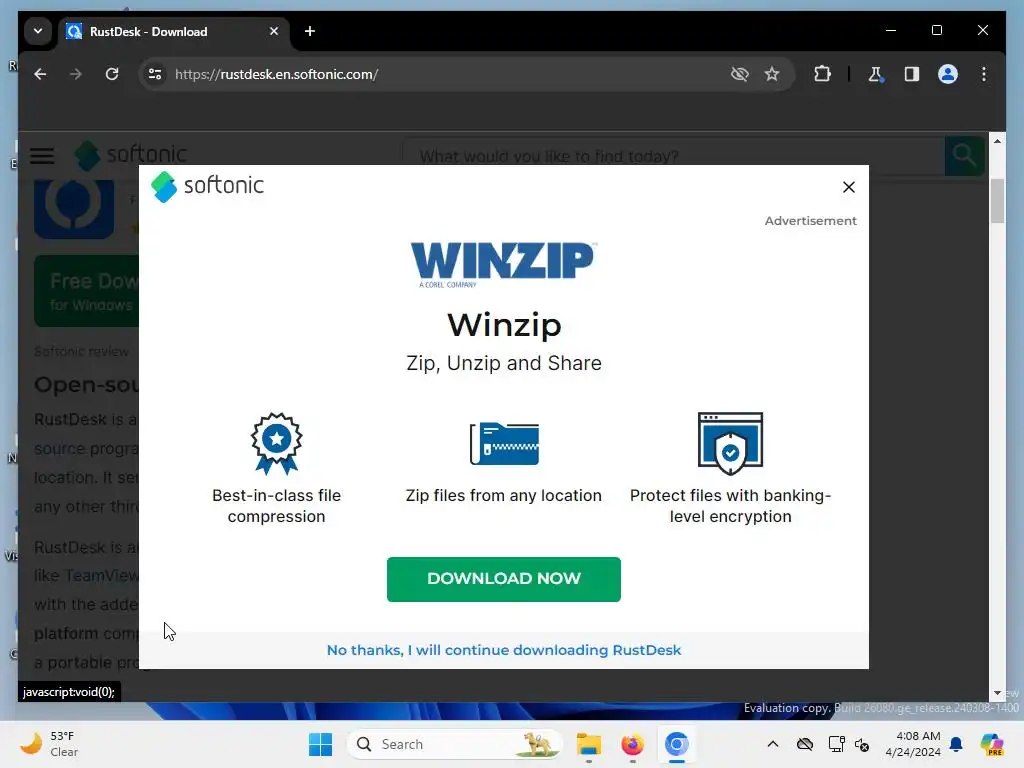
Task: Select the RustDesk - Download tab
Action: point(172,31)
